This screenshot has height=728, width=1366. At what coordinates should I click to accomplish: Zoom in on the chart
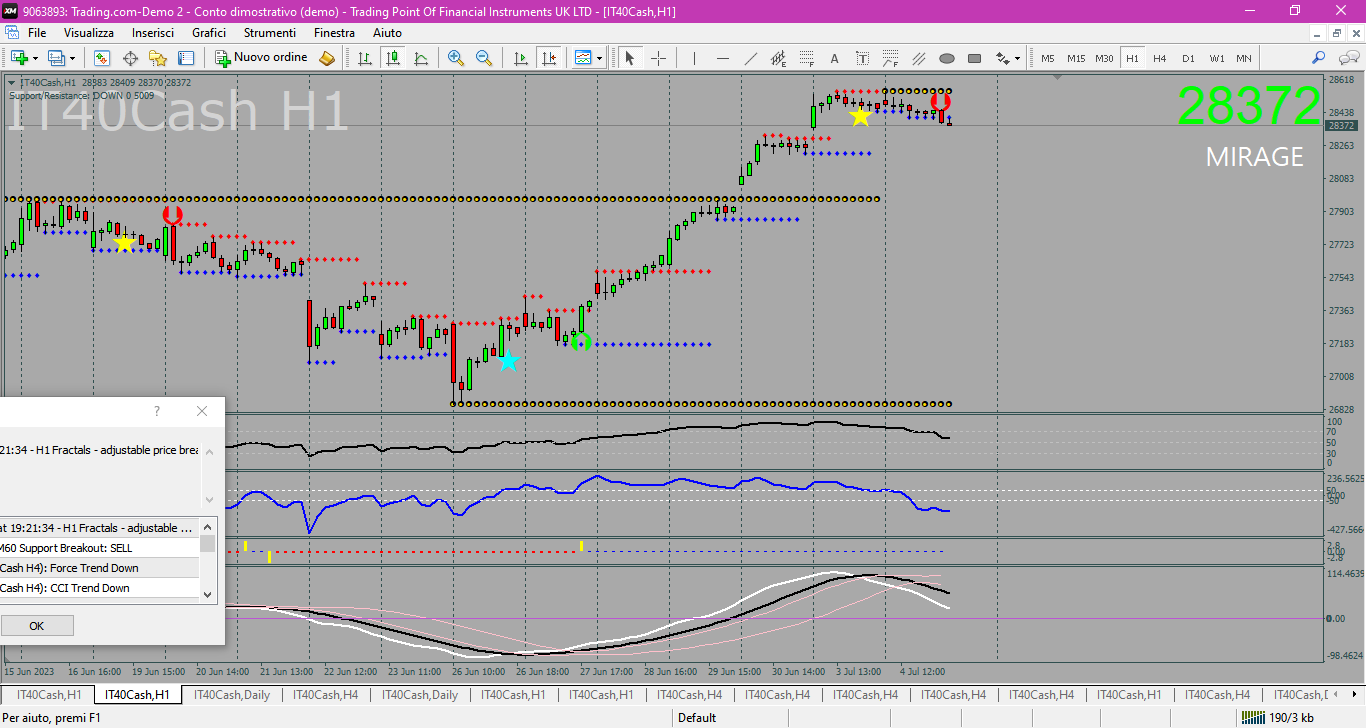[456, 58]
